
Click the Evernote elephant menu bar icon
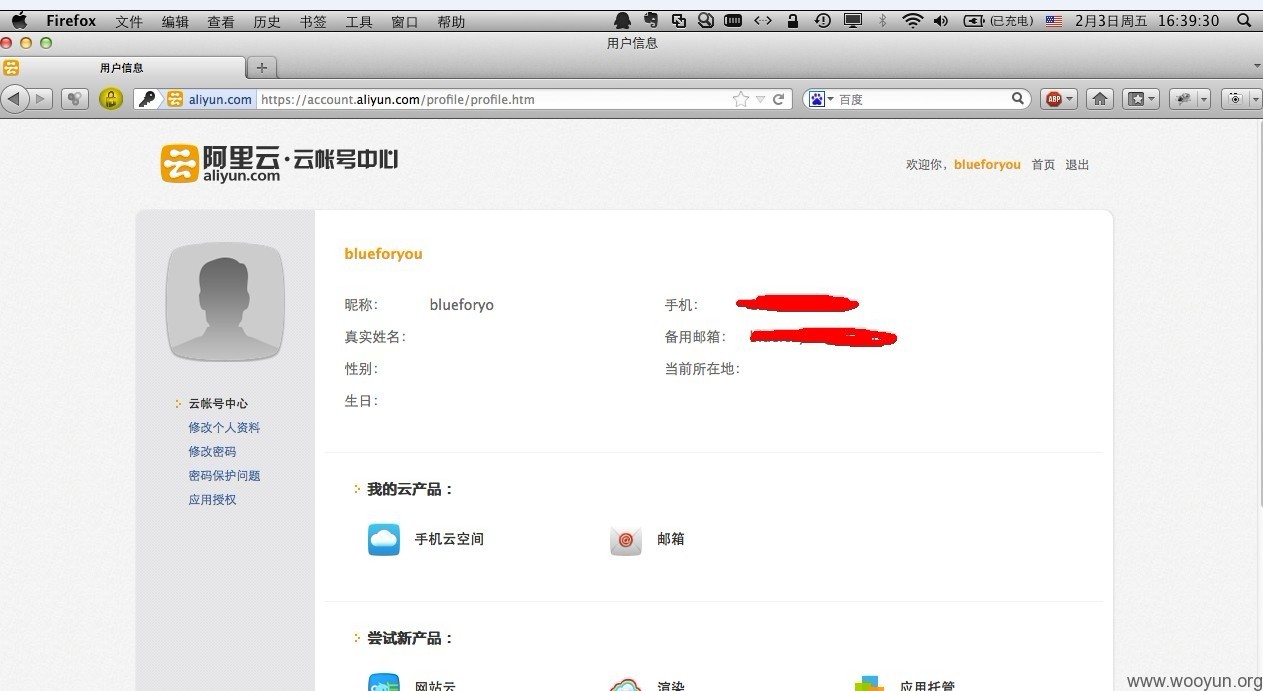[x=651, y=20]
